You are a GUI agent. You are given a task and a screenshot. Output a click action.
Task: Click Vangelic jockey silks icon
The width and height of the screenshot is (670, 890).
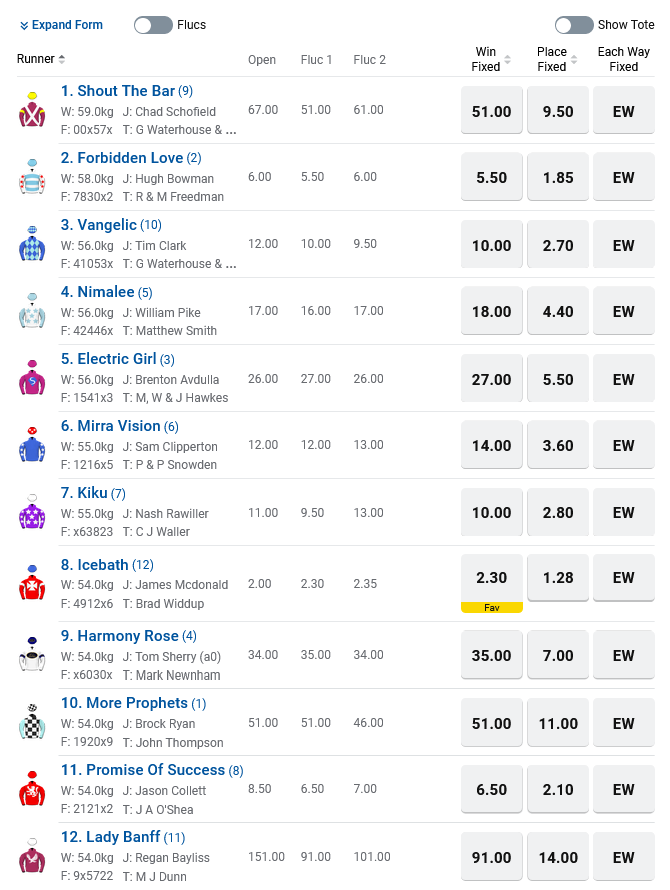[x=31, y=244]
